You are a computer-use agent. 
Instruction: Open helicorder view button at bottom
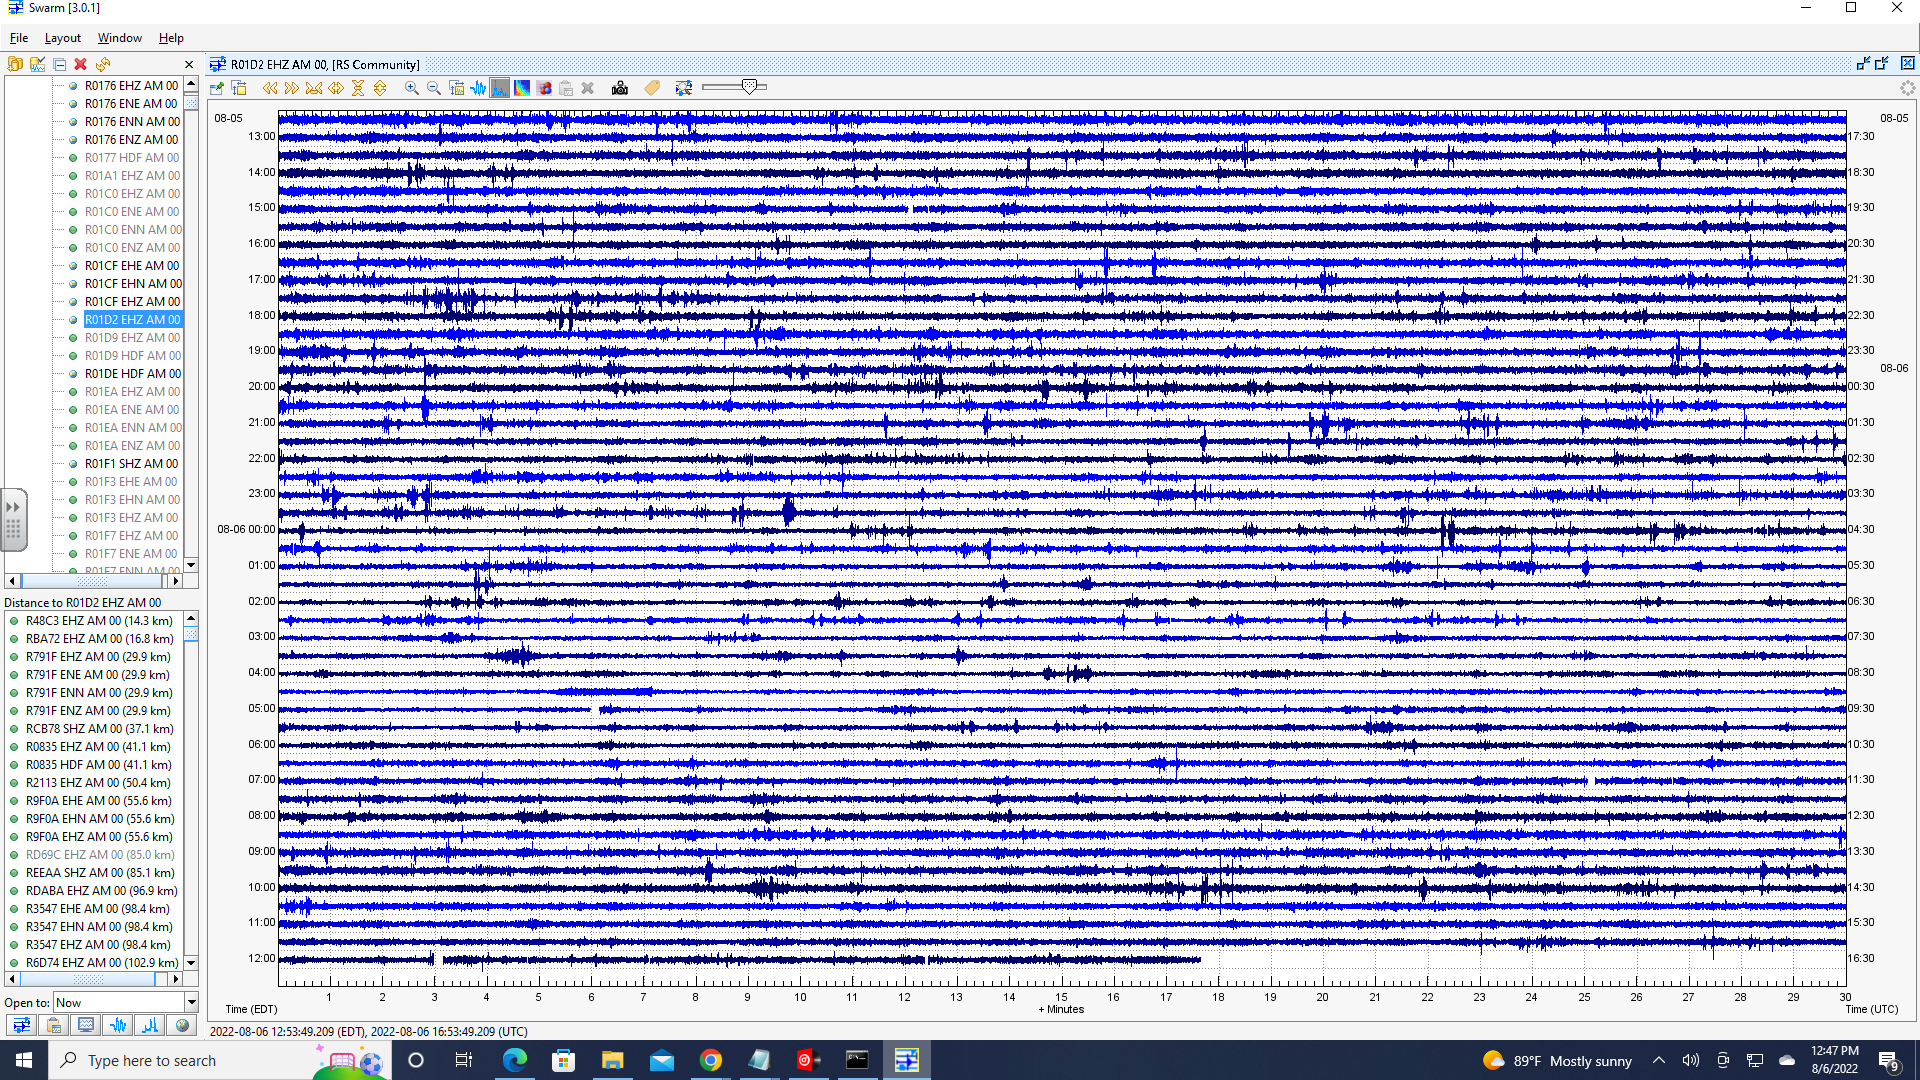click(21, 1025)
